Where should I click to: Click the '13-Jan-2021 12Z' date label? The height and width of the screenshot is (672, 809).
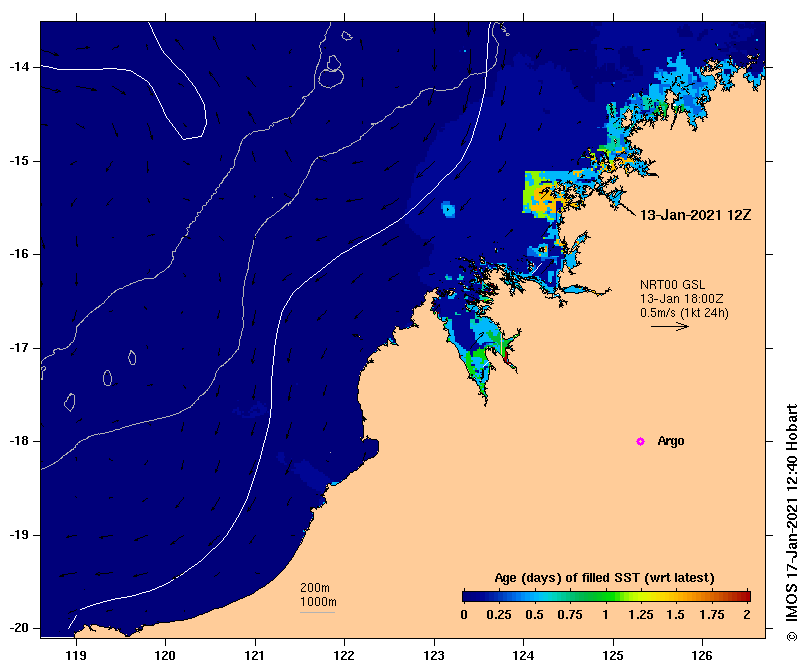point(695,215)
